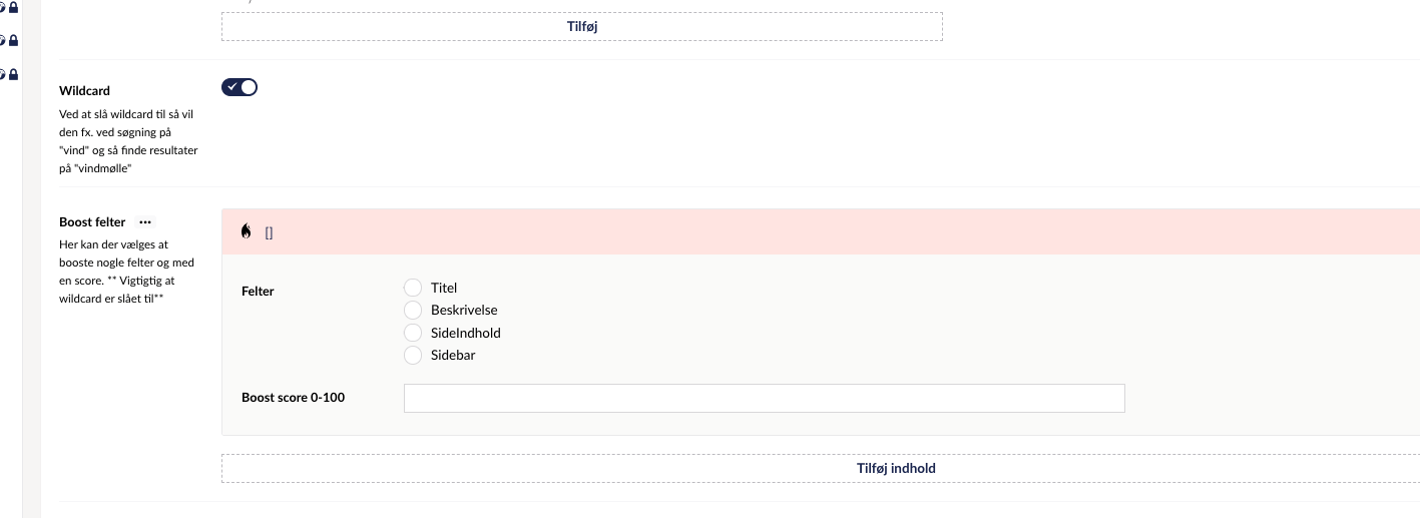Click the flame icon in boost block

point(246,231)
